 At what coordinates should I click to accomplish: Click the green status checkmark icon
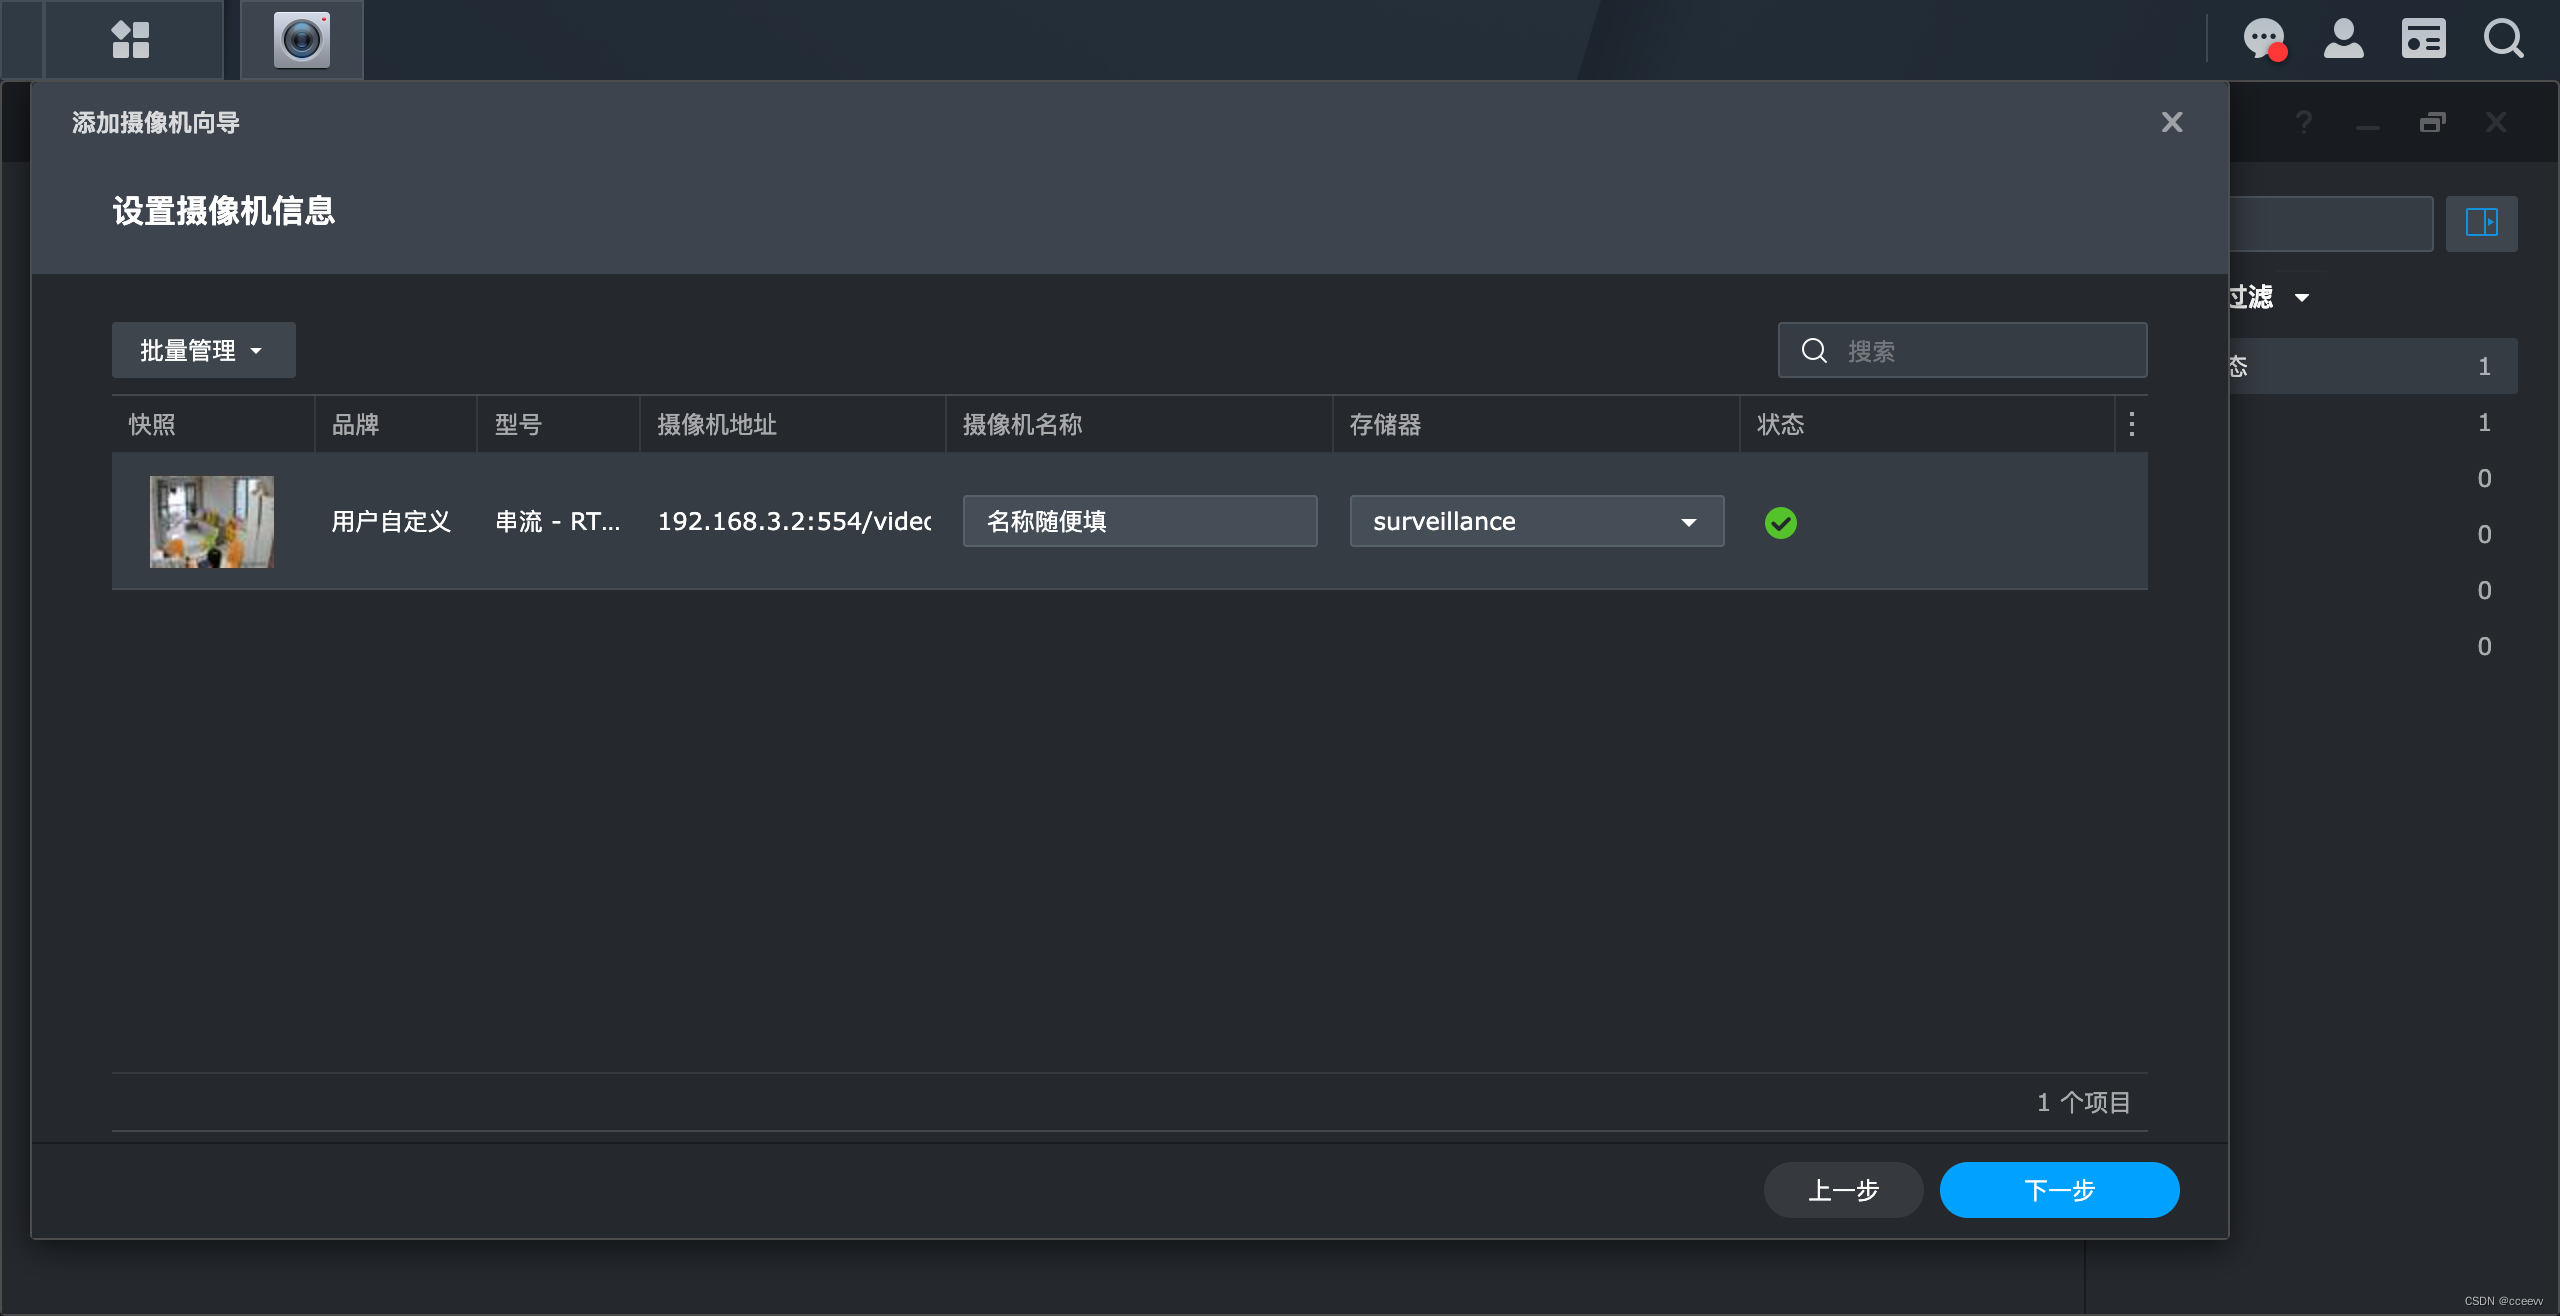point(1780,522)
